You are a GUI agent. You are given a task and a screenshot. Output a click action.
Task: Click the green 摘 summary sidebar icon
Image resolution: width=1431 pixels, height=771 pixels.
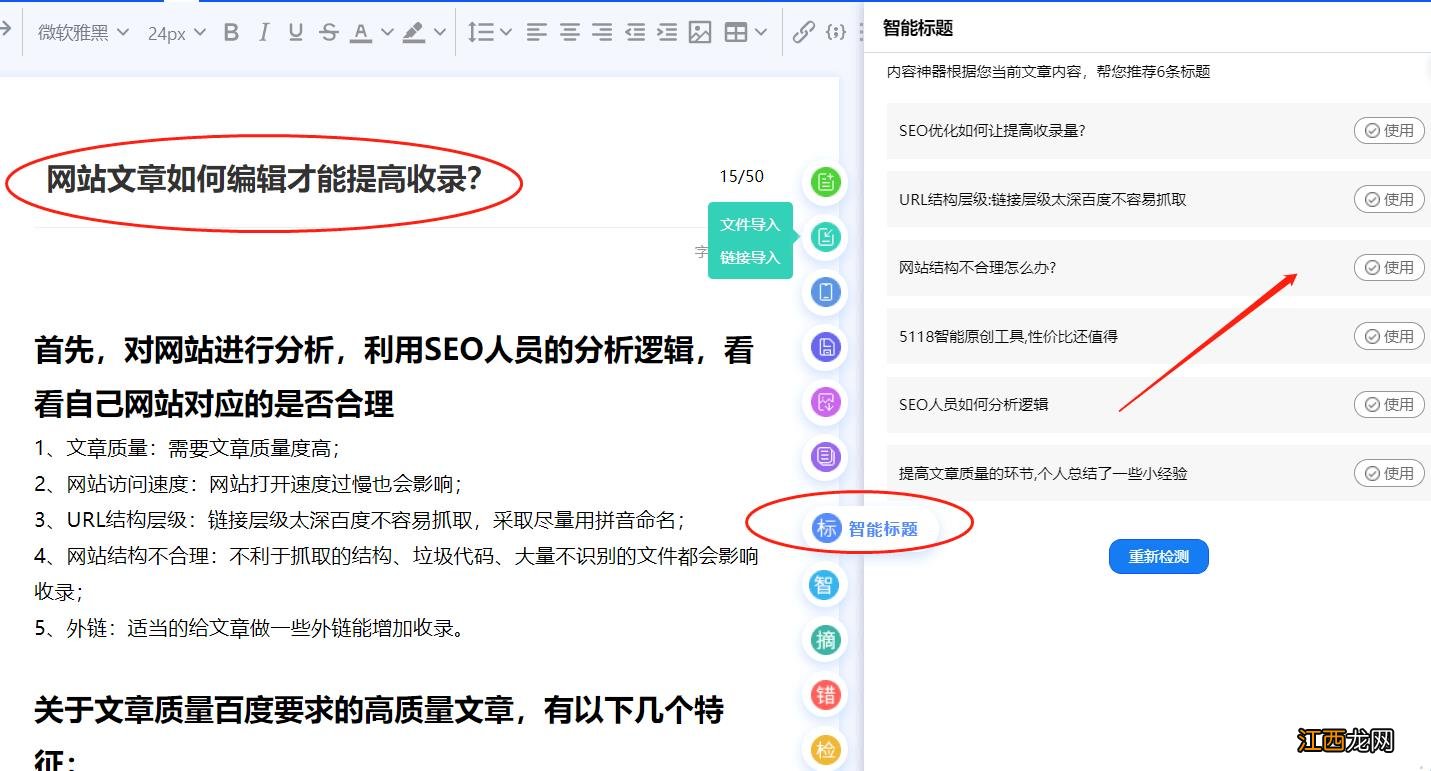[825, 640]
